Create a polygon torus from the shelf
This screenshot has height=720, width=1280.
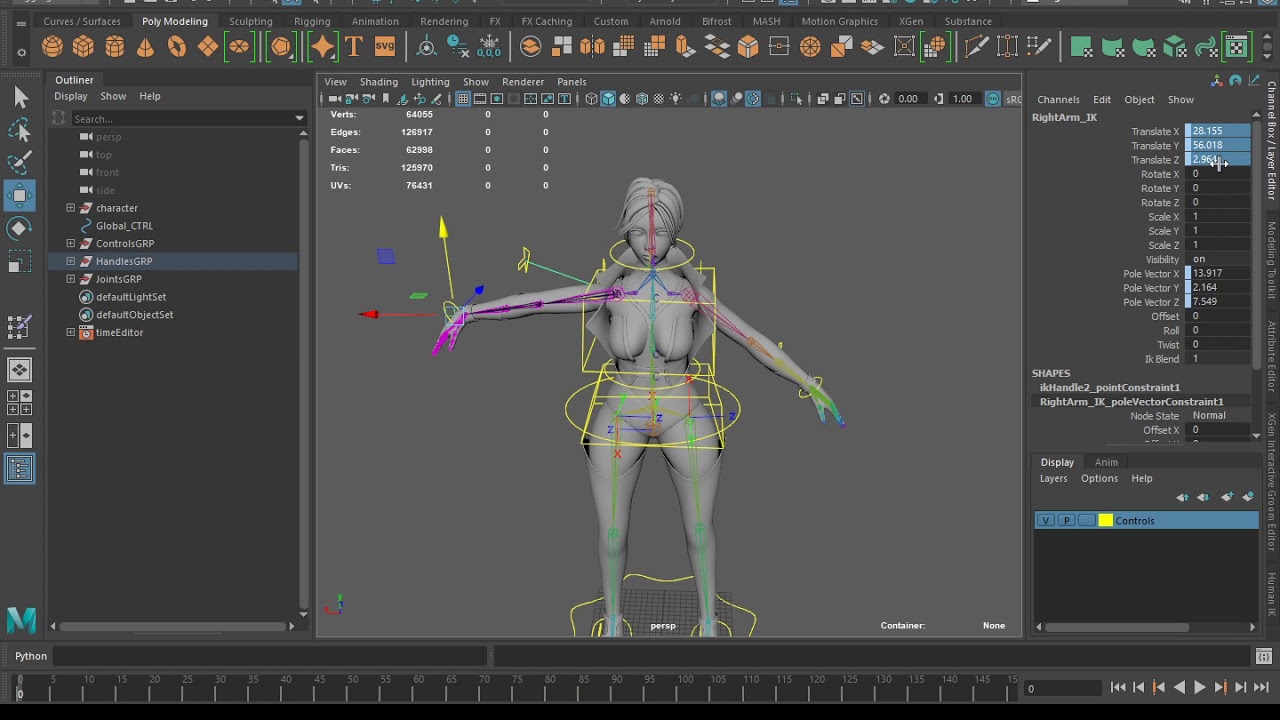point(177,46)
